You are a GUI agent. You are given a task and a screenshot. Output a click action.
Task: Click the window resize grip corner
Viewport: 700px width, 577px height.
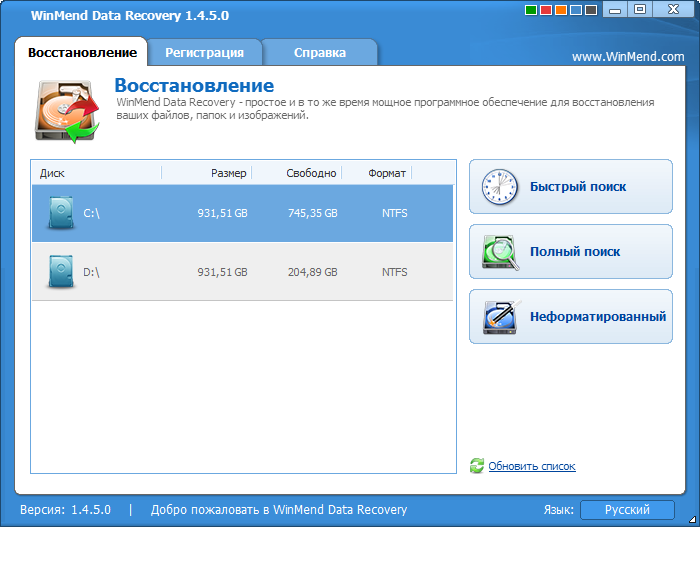(692, 519)
